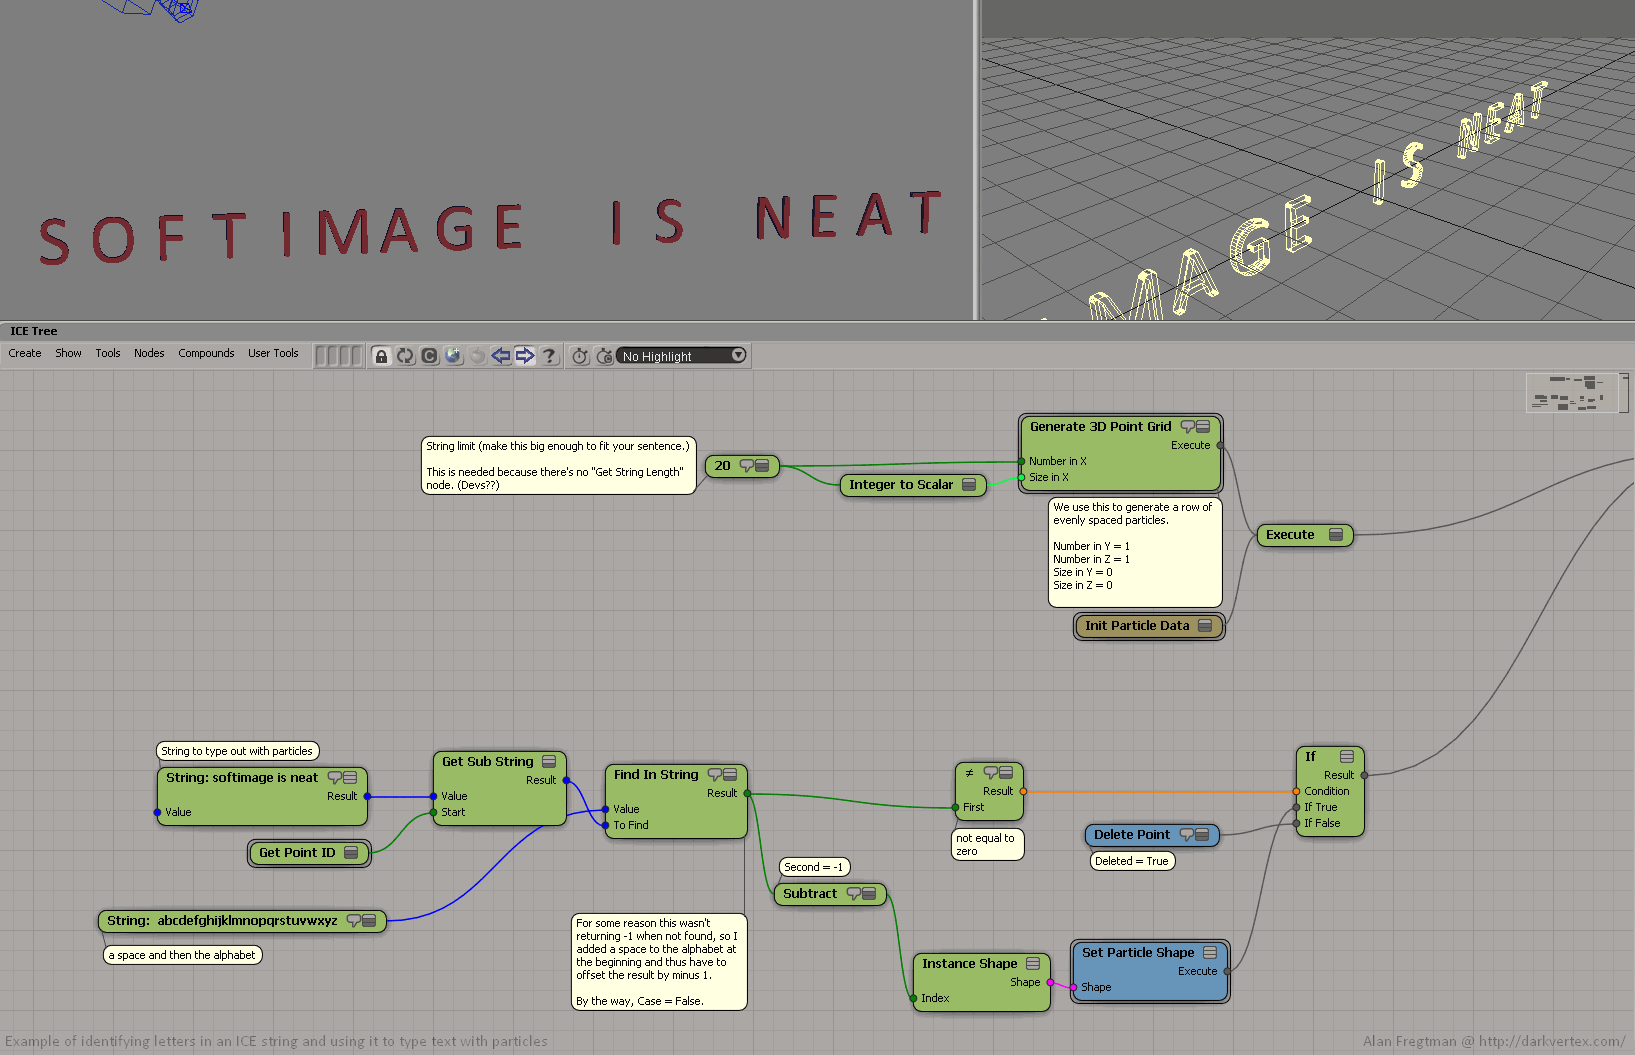Open help with the question mark icon
This screenshot has width=1635, height=1055.
click(549, 356)
